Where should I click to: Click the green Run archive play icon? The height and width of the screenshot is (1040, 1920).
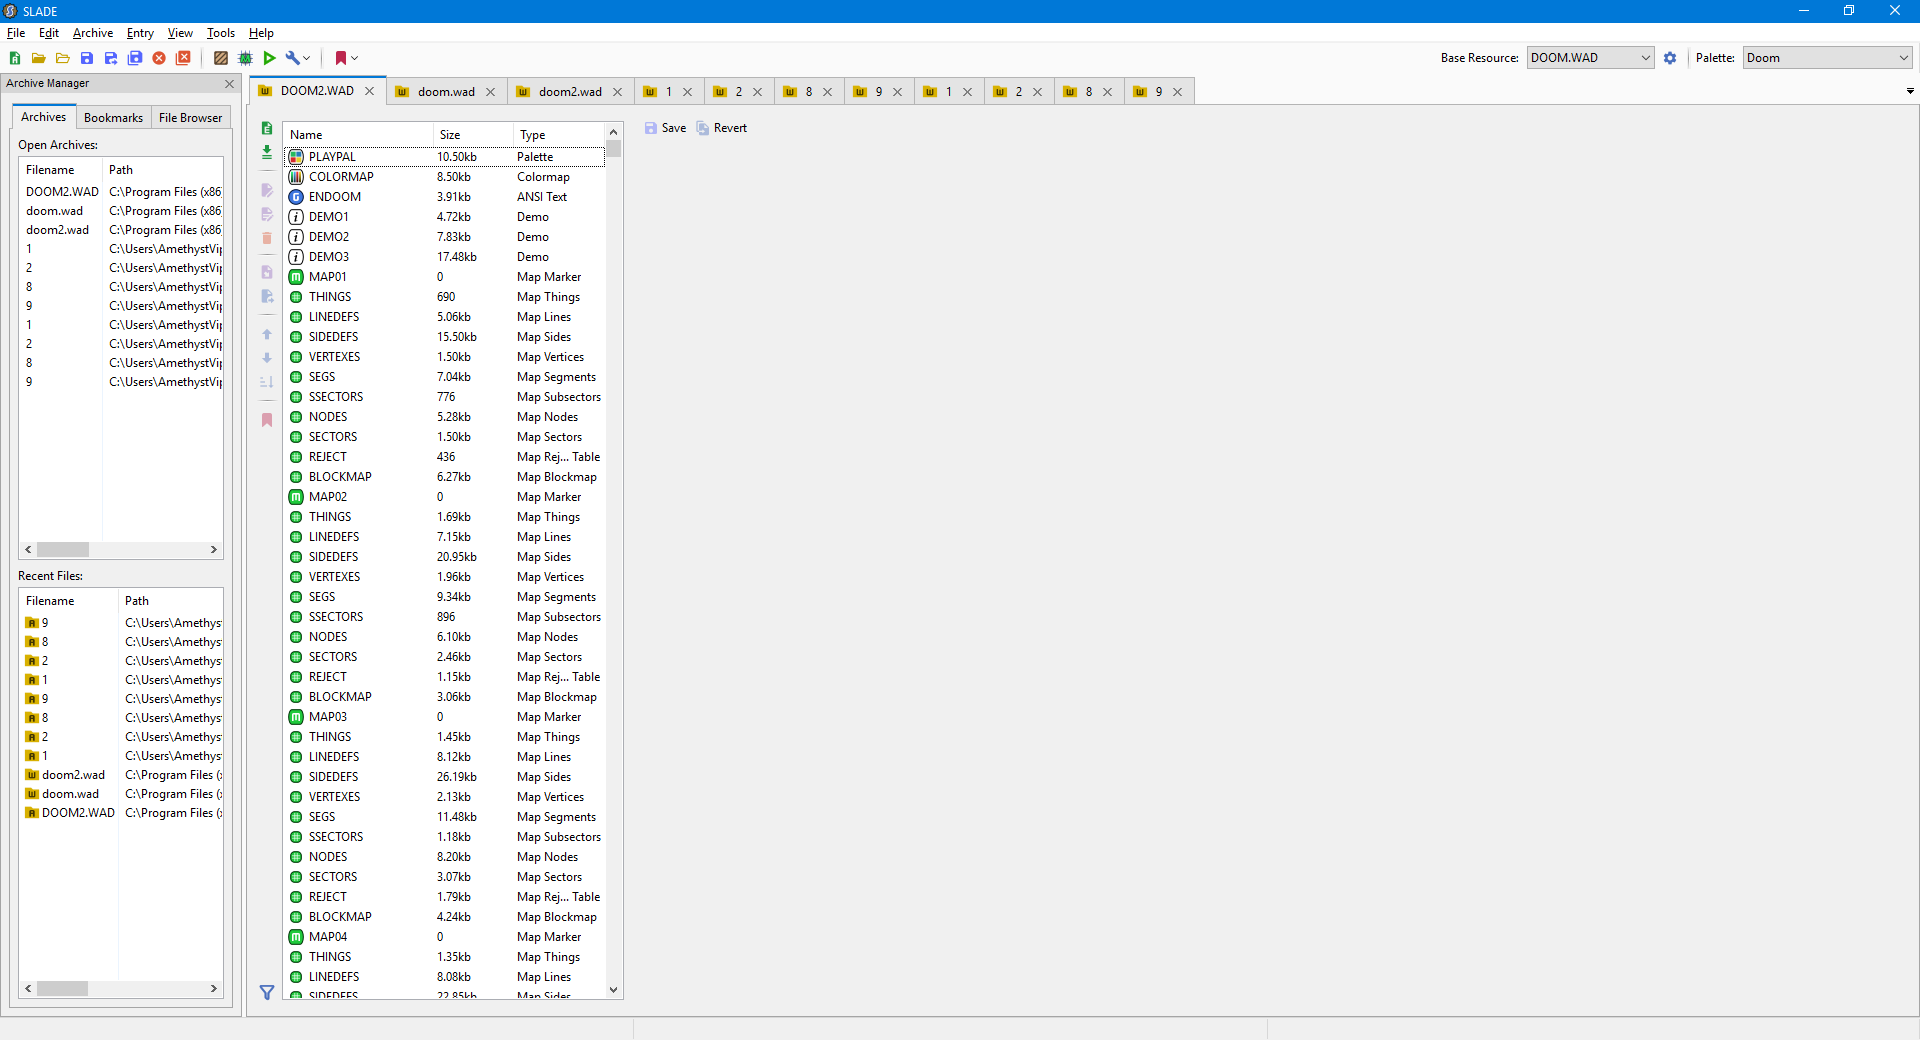[269, 58]
